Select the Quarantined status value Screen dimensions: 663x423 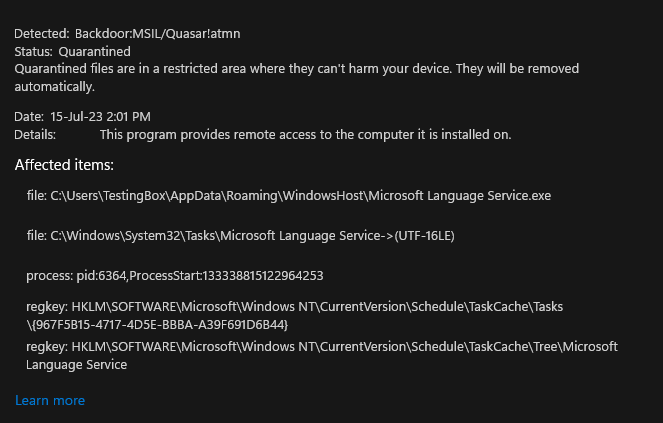(94, 51)
